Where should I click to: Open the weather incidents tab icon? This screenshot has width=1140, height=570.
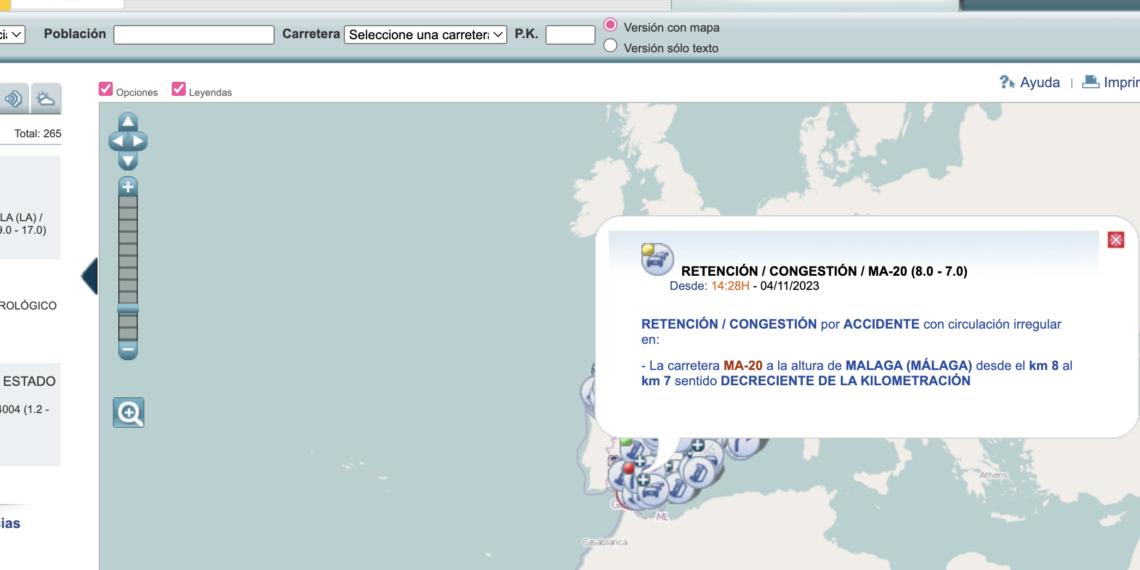point(46,99)
